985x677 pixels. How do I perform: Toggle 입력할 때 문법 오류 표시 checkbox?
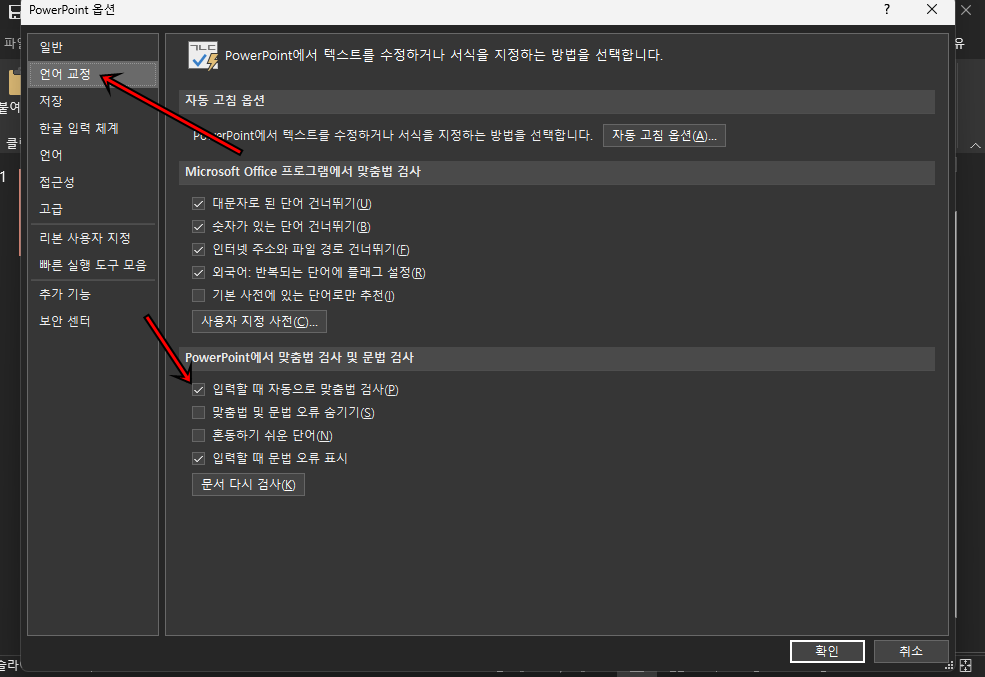click(x=199, y=458)
